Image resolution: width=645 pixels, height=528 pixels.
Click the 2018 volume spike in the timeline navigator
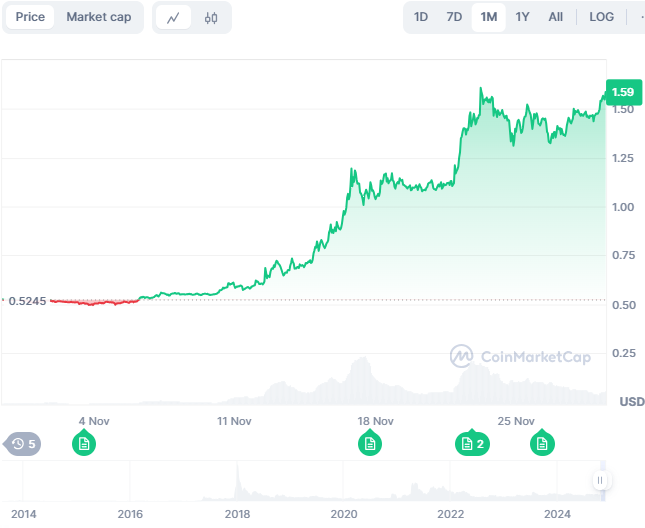pos(238,478)
